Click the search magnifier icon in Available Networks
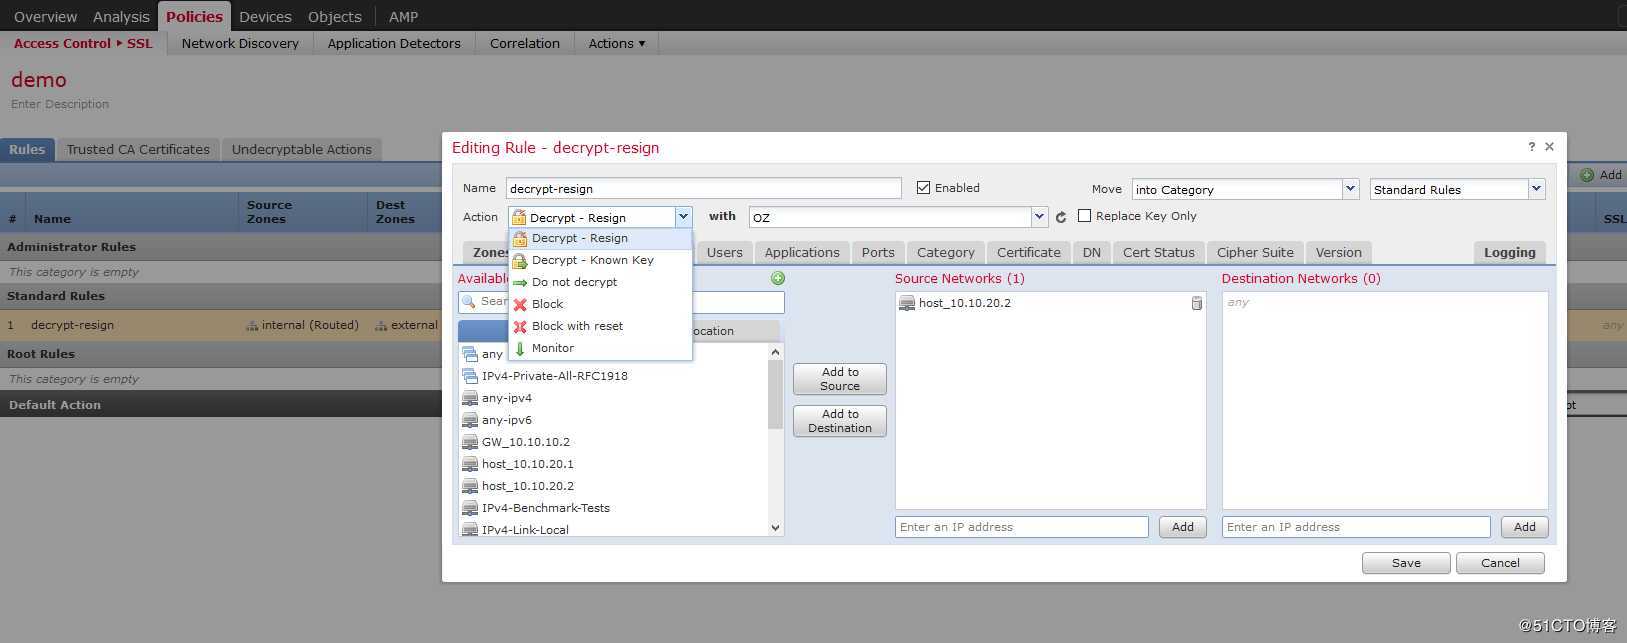This screenshot has height=643, width=1627. pos(469,301)
